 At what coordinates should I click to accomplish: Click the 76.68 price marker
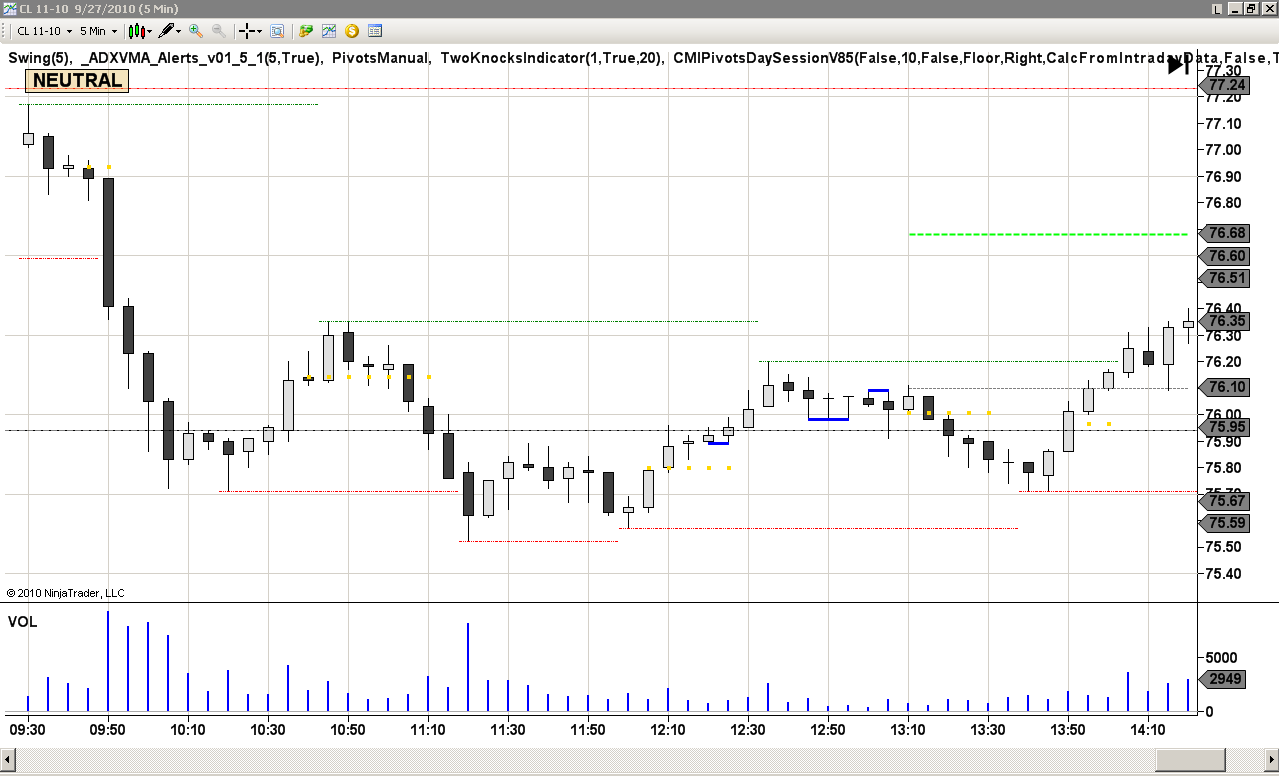[1226, 233]
